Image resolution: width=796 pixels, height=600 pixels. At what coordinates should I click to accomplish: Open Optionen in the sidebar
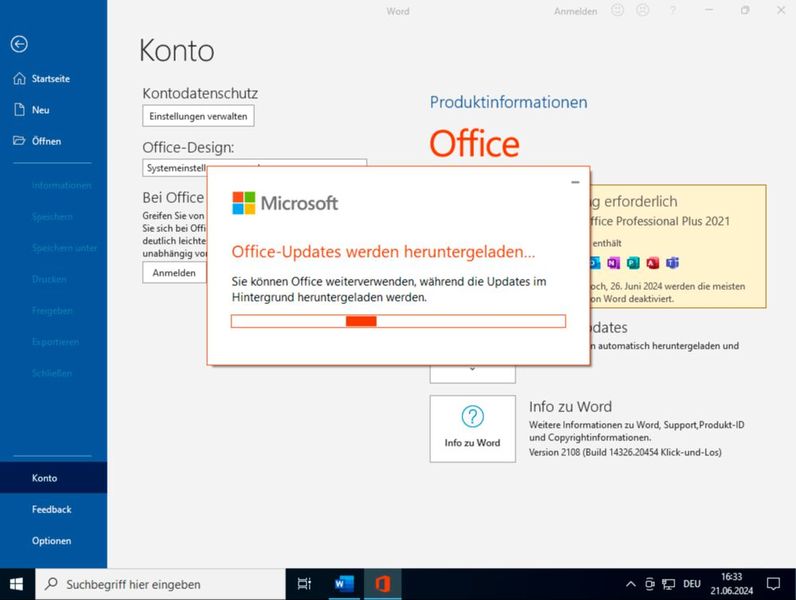coord(53,541)
